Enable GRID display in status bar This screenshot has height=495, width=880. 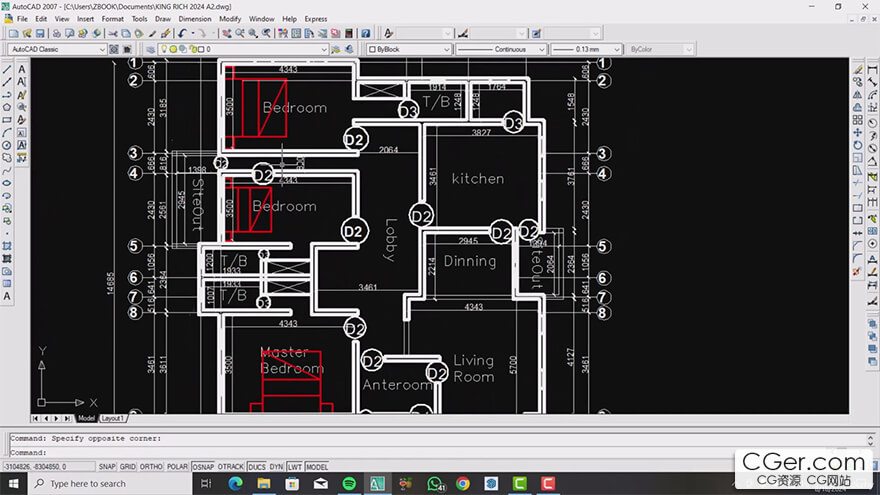pos(128,467)
